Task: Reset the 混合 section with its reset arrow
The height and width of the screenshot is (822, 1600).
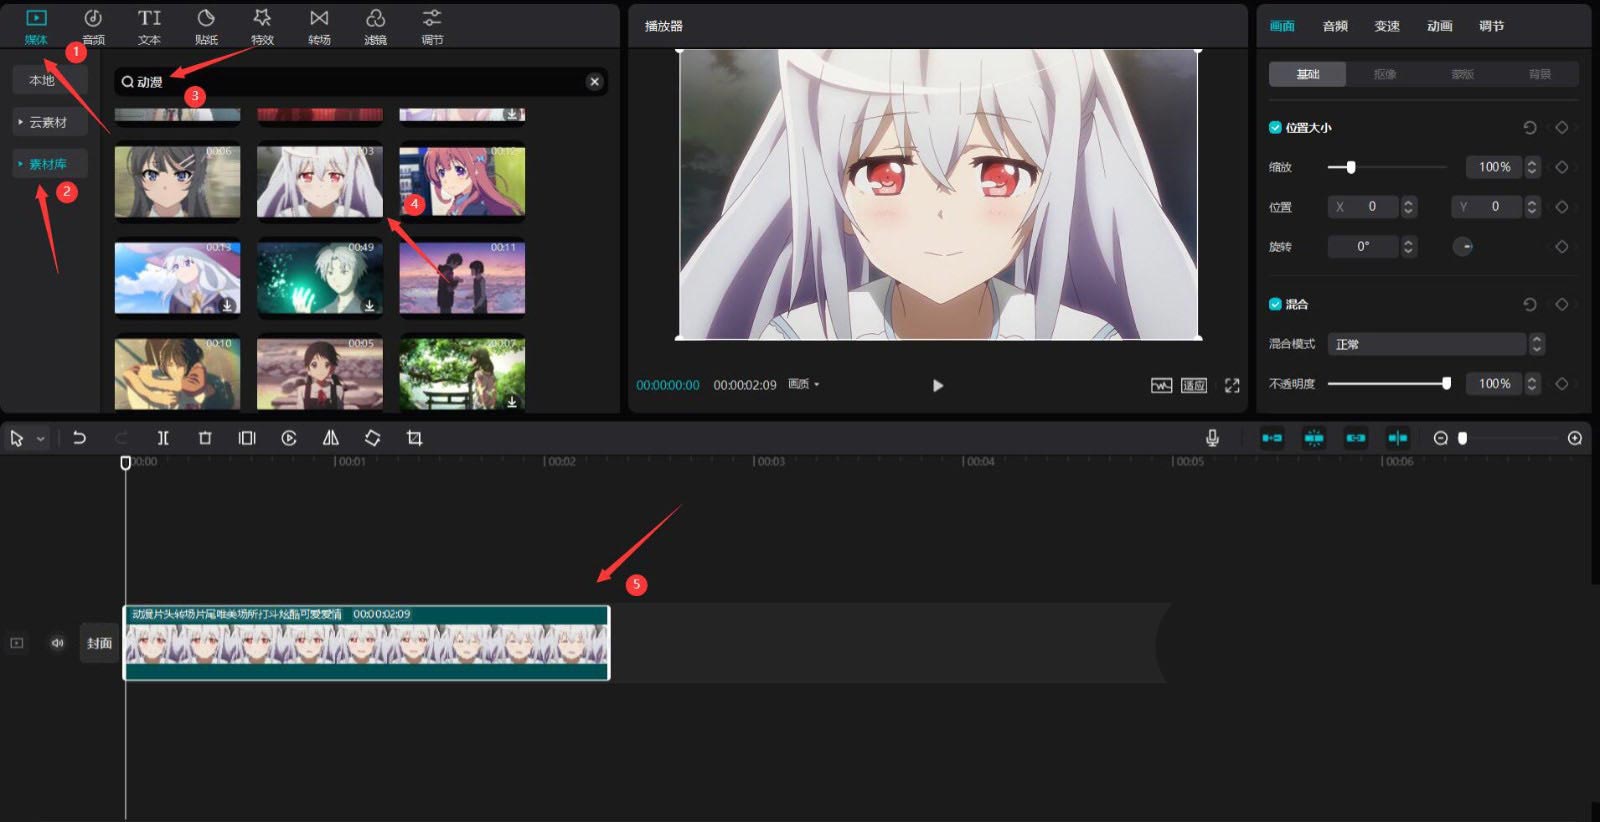Action: pos(1529,304)
